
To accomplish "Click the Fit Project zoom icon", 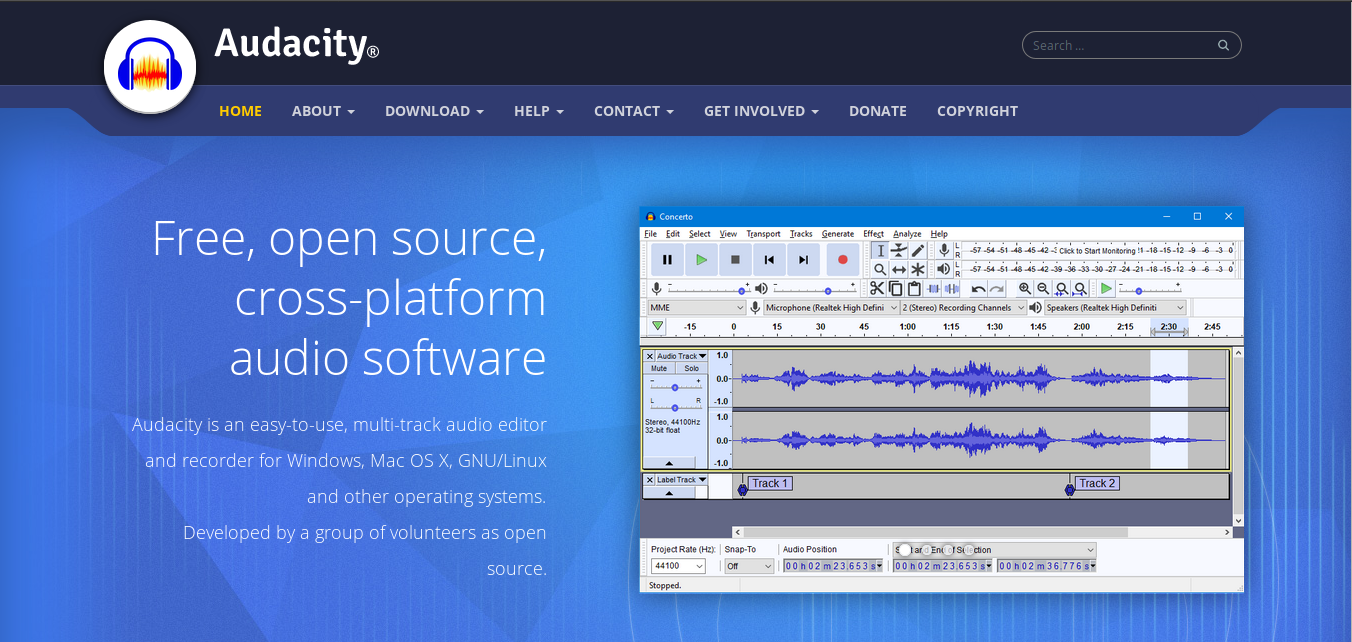I will pos(1080,289).
